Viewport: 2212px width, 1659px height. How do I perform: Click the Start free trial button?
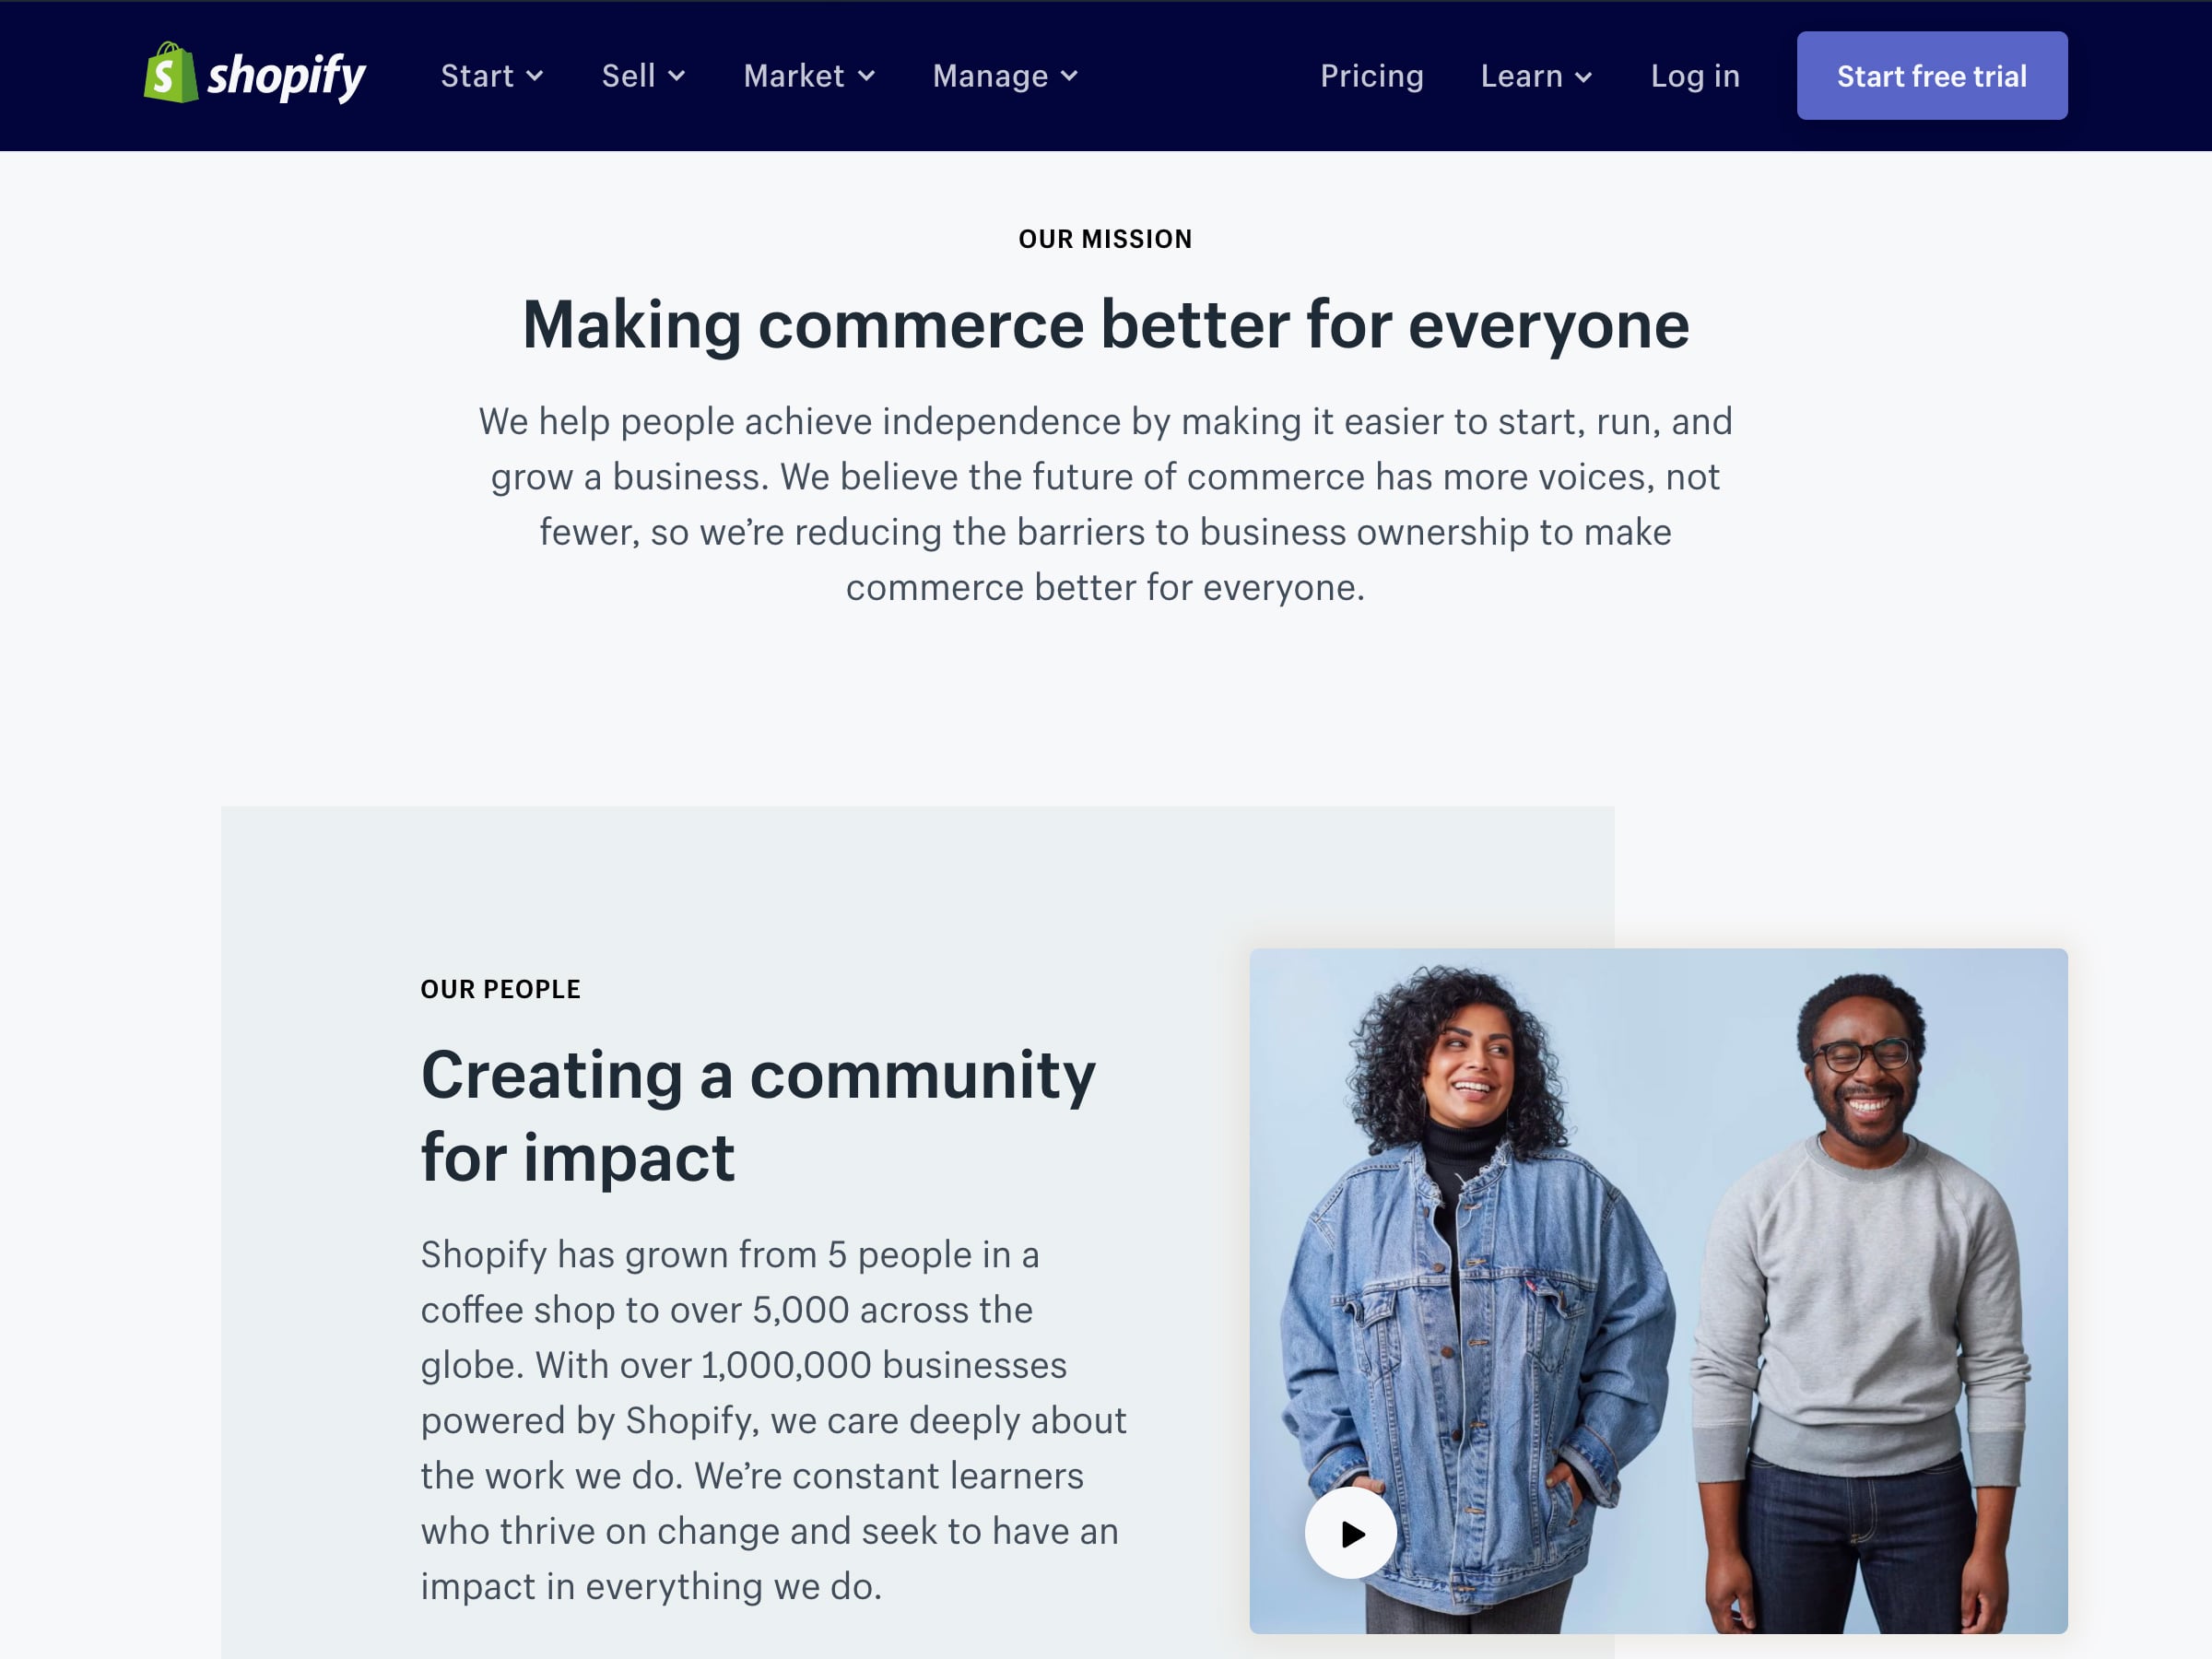(x=1932, y=75)
